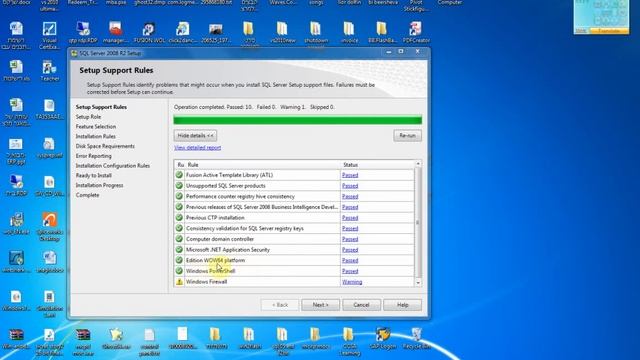Select the invoice folder on desktop

point(349,32)
